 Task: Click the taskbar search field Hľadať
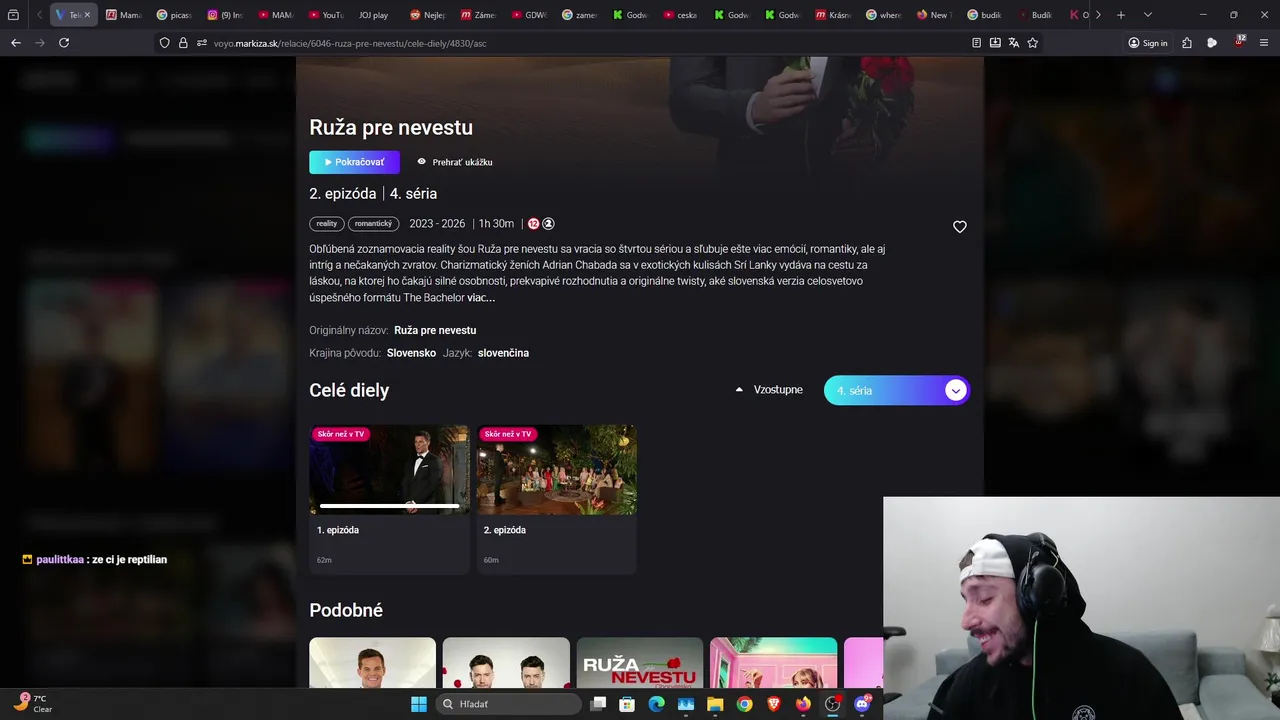tap(508, 704)
